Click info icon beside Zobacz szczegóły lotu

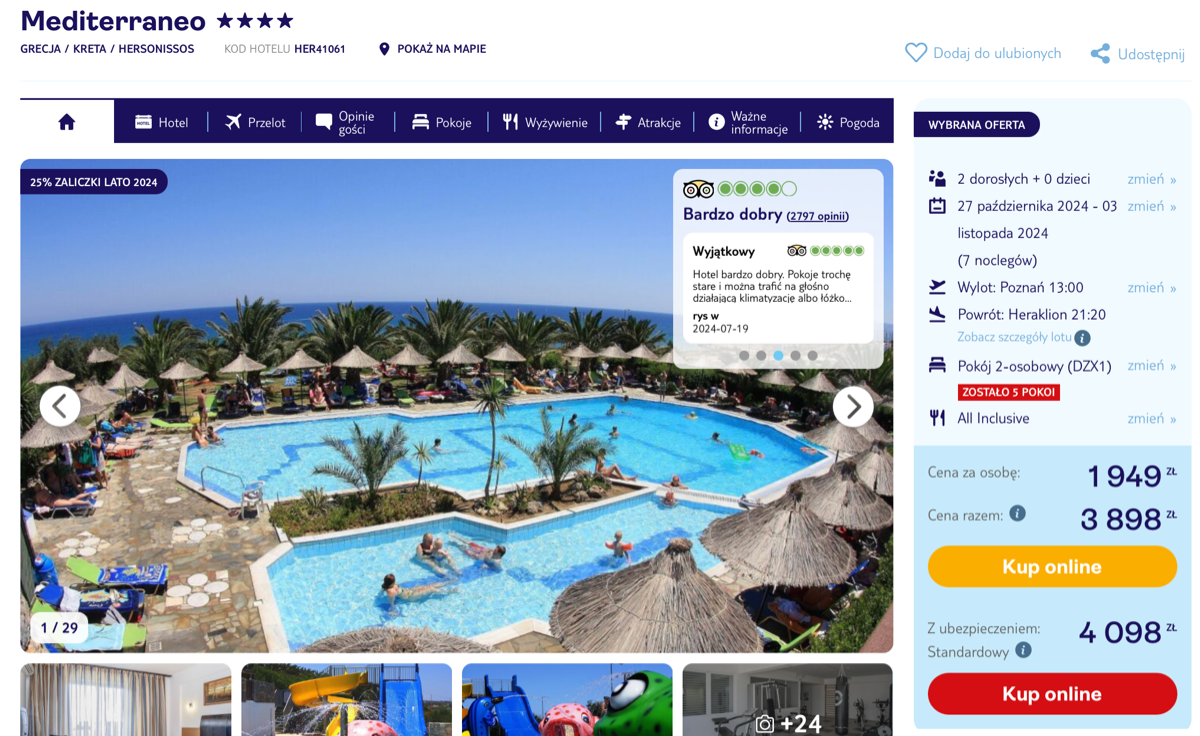(x=1082, y=338)
